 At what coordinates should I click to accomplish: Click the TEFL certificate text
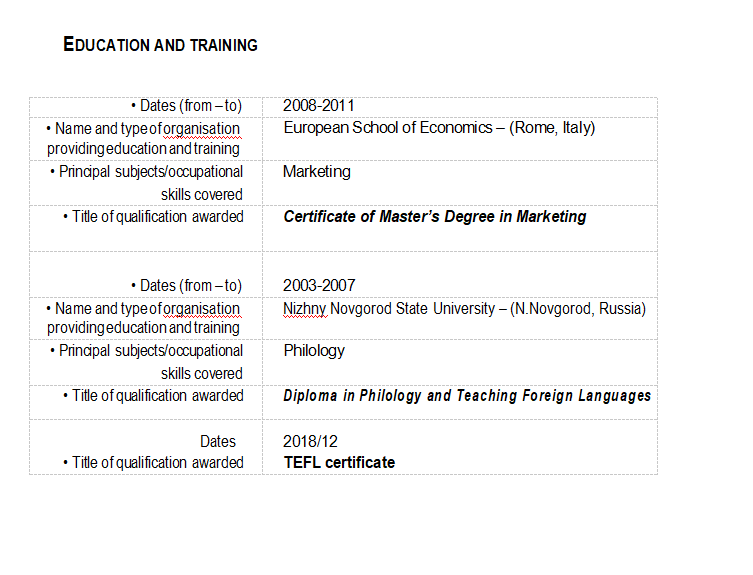click(339, 463)
